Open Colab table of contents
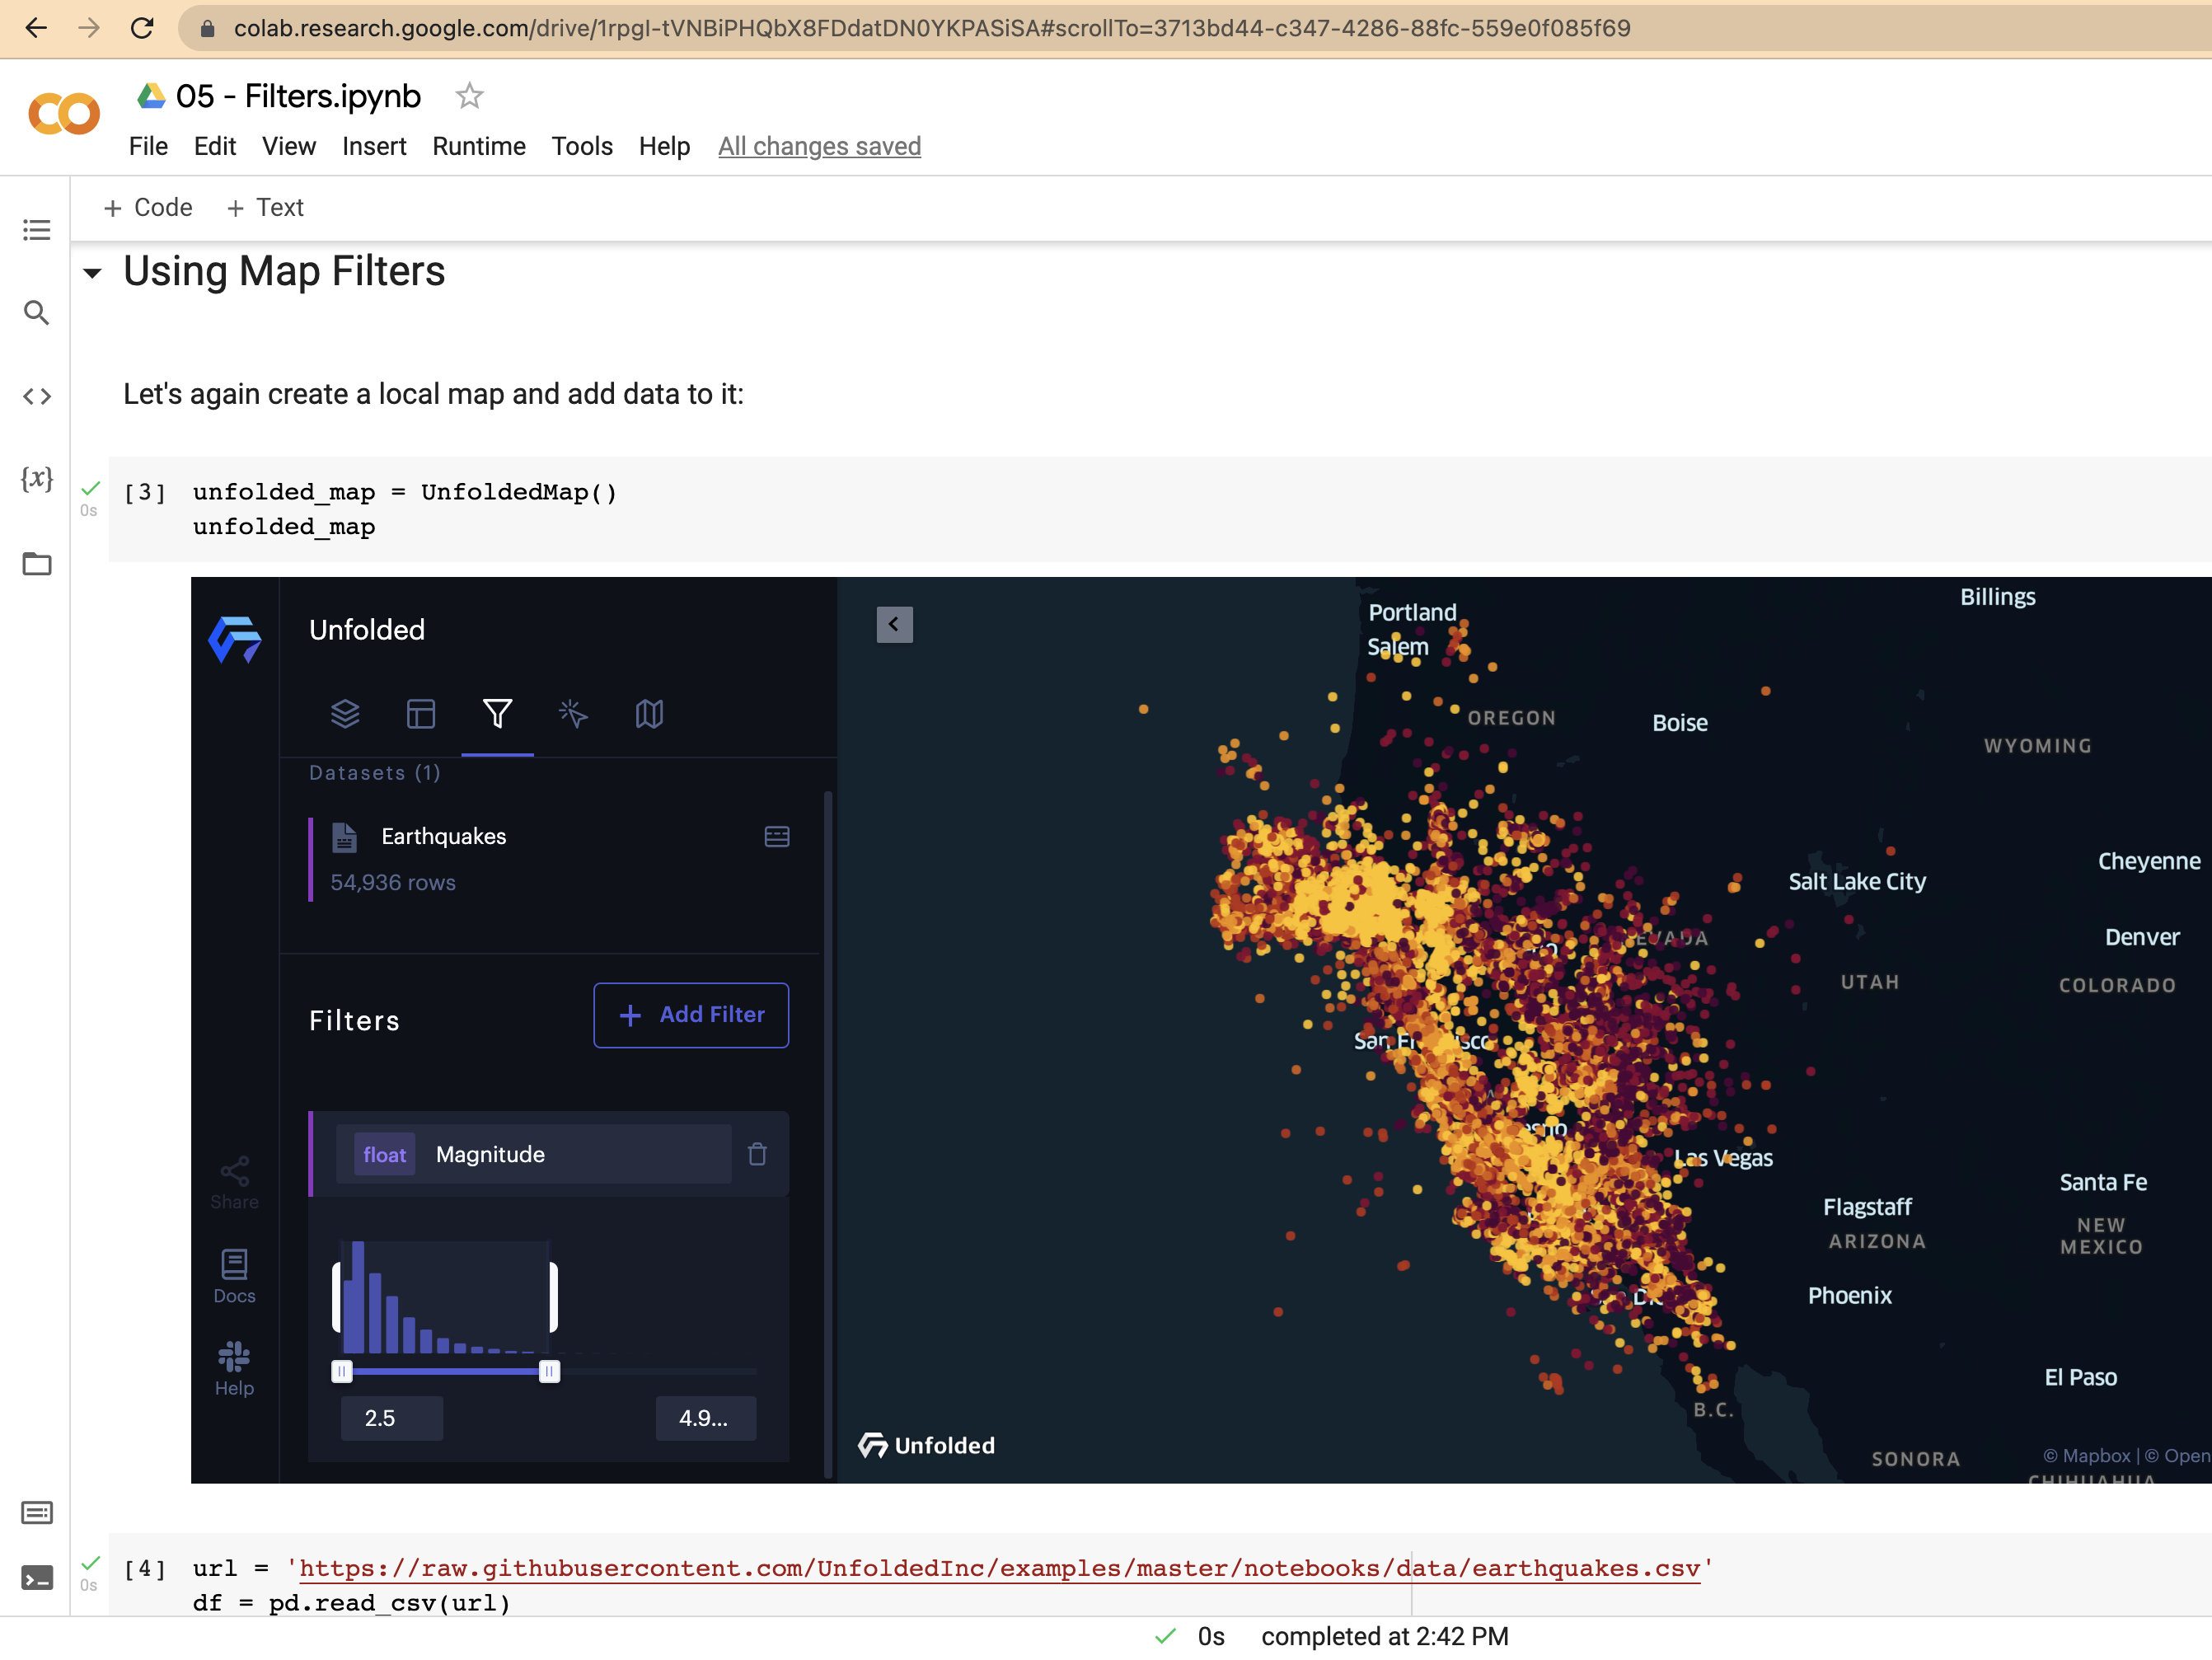The width and height of the screenshot is (2212, 1660). pos(37,230)
